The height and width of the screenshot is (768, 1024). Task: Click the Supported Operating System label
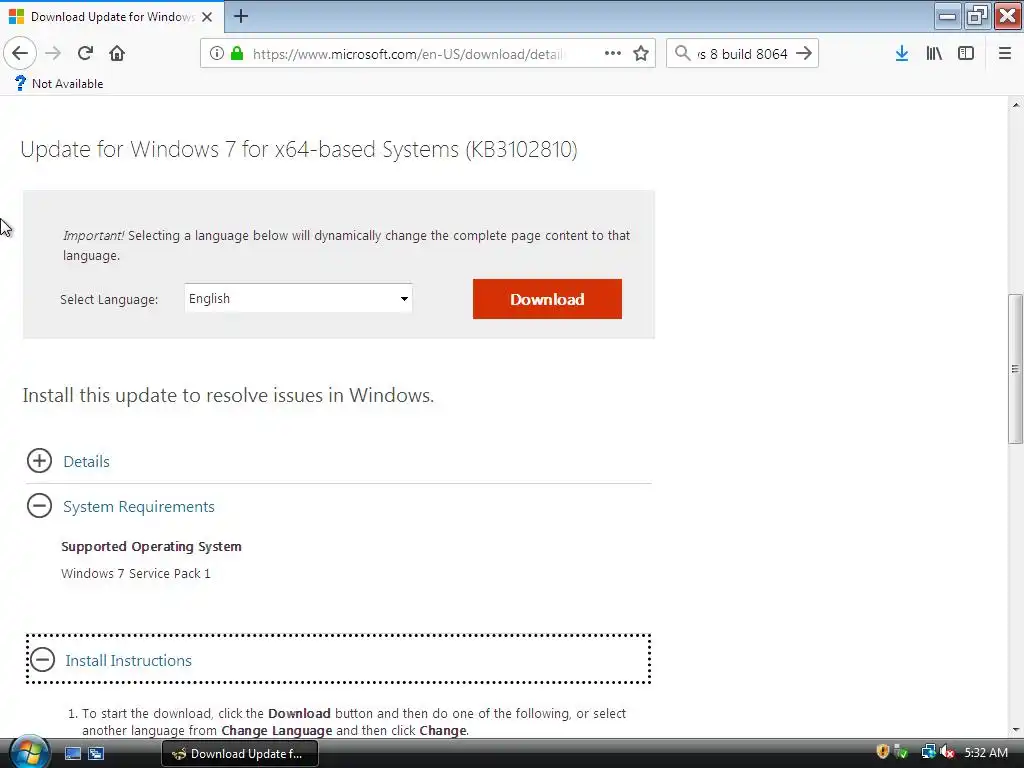coord(152,547)
